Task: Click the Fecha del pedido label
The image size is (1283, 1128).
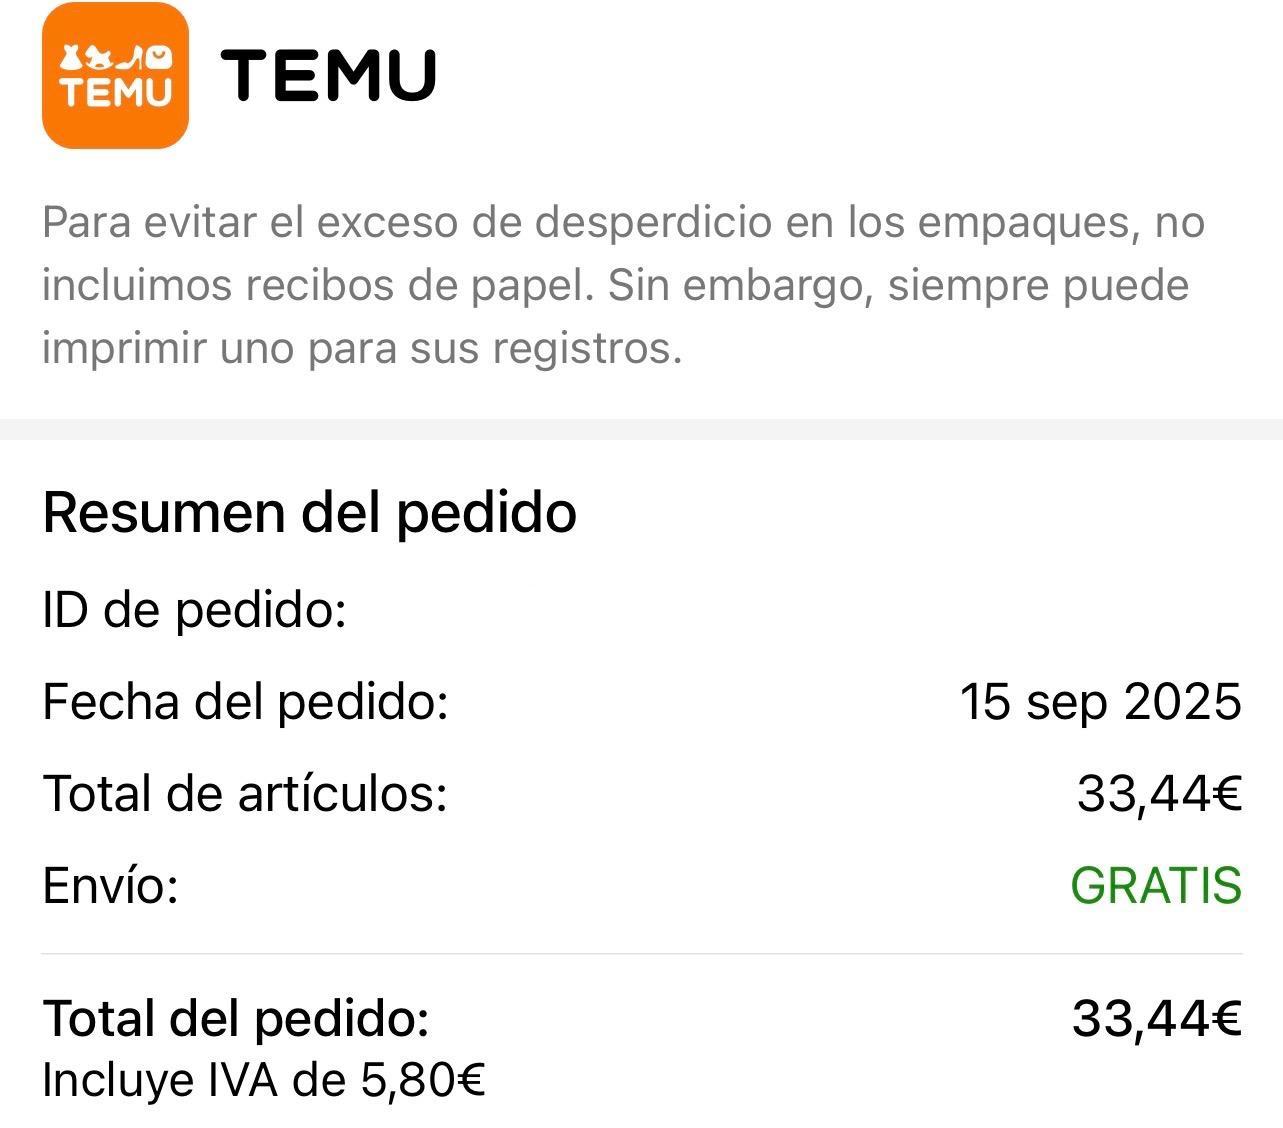Action: click(x=245, y=701)
